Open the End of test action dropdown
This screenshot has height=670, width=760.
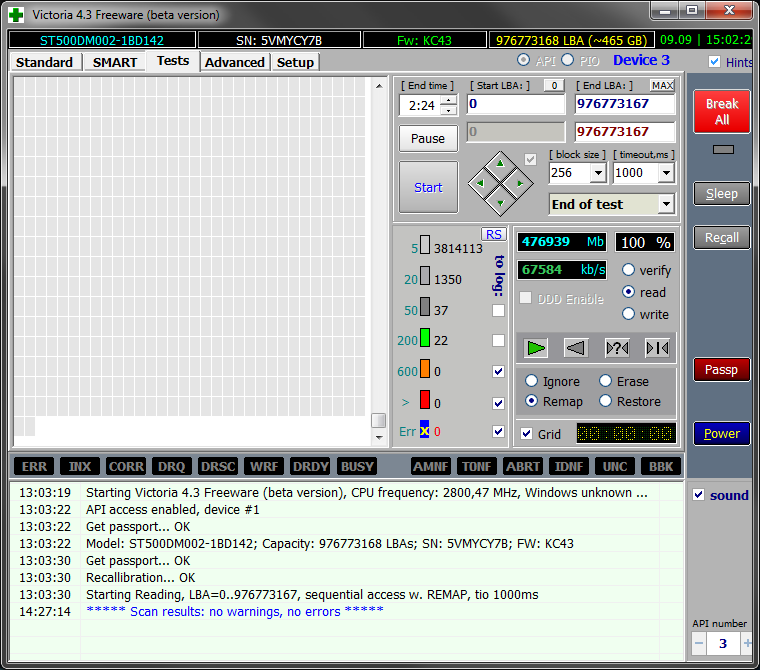(666, 204)
